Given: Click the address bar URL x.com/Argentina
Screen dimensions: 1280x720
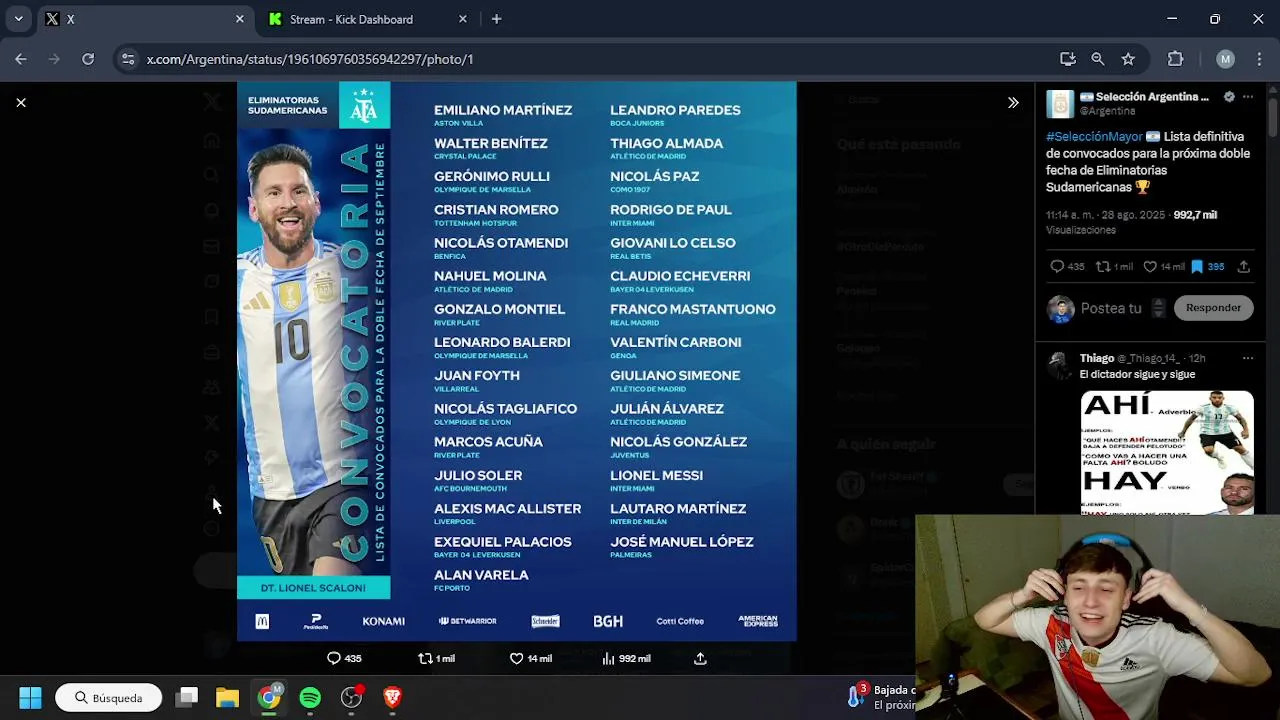Looking at the screenshot, I should [x=310, y=59].
